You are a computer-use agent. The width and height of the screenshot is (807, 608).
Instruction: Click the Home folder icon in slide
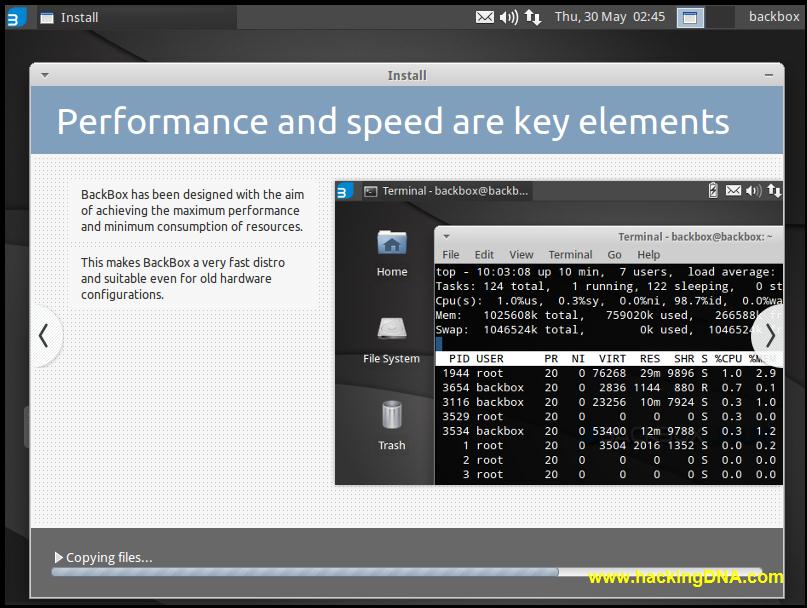(x=392, y=243)
